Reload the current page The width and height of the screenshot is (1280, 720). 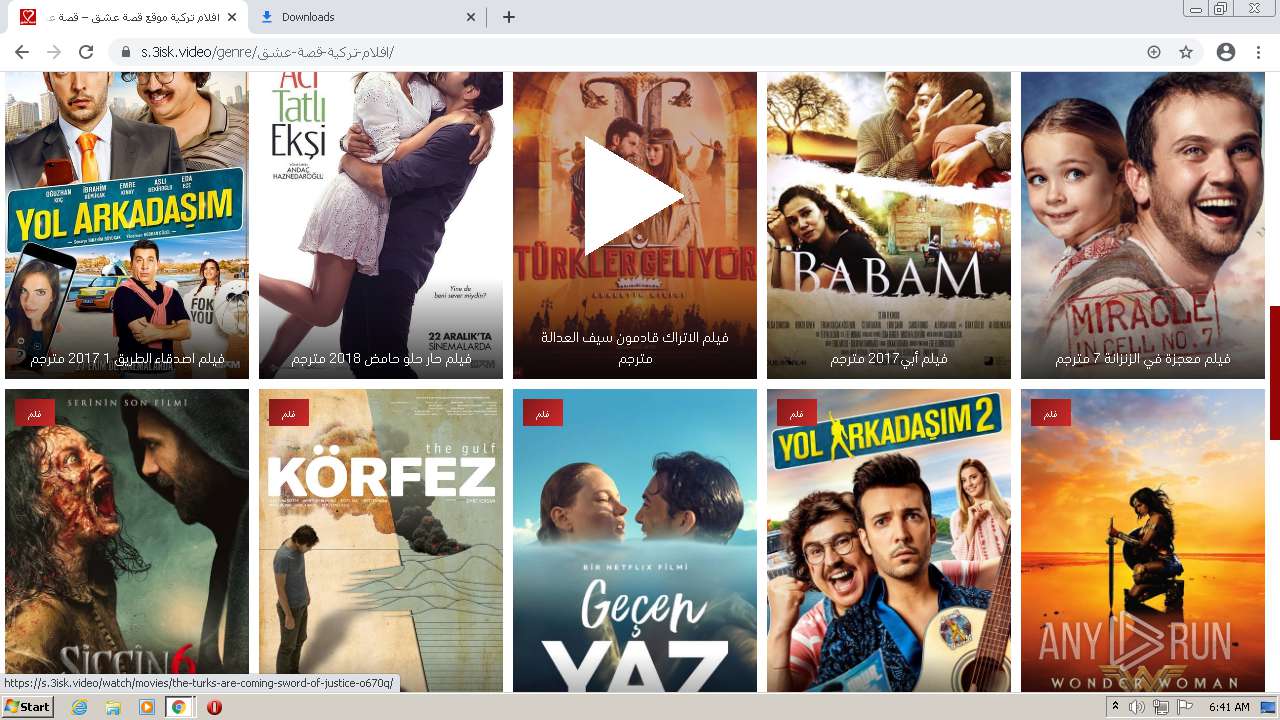point(86,52)
